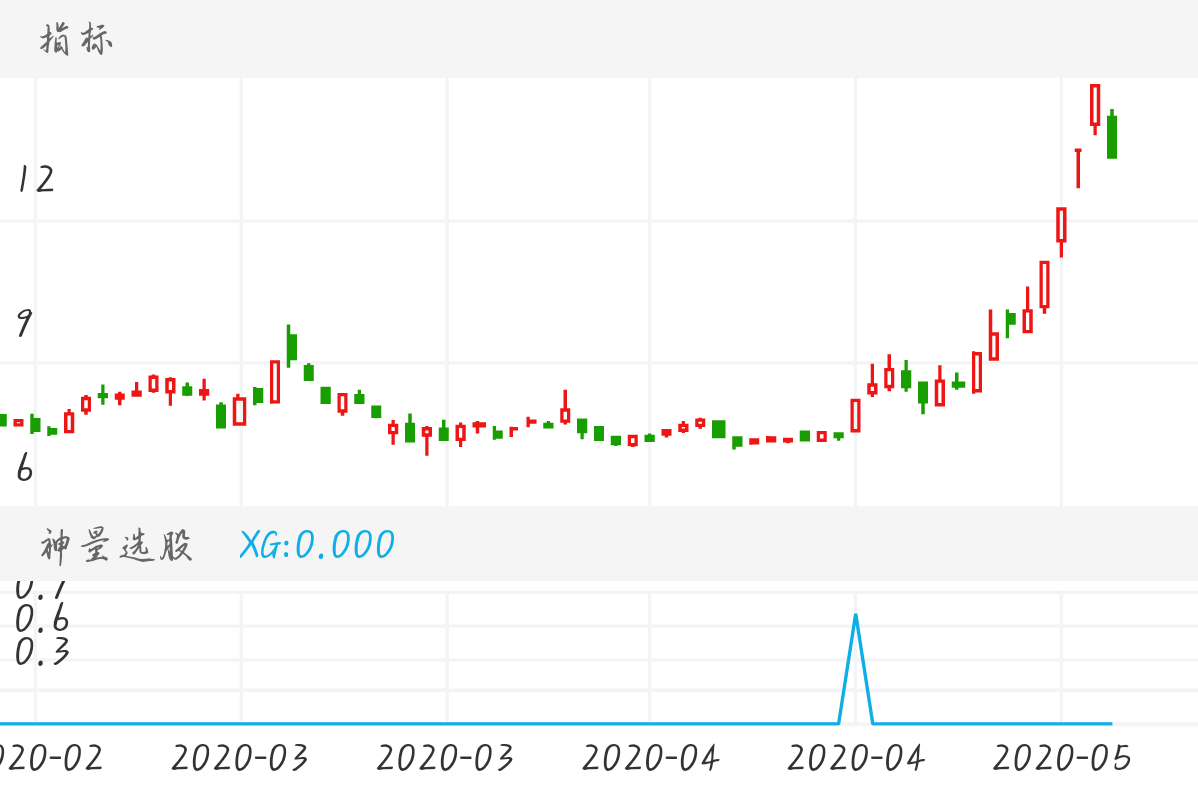Click the price axis label 9

pyautogui.click(x=24, y=324)
